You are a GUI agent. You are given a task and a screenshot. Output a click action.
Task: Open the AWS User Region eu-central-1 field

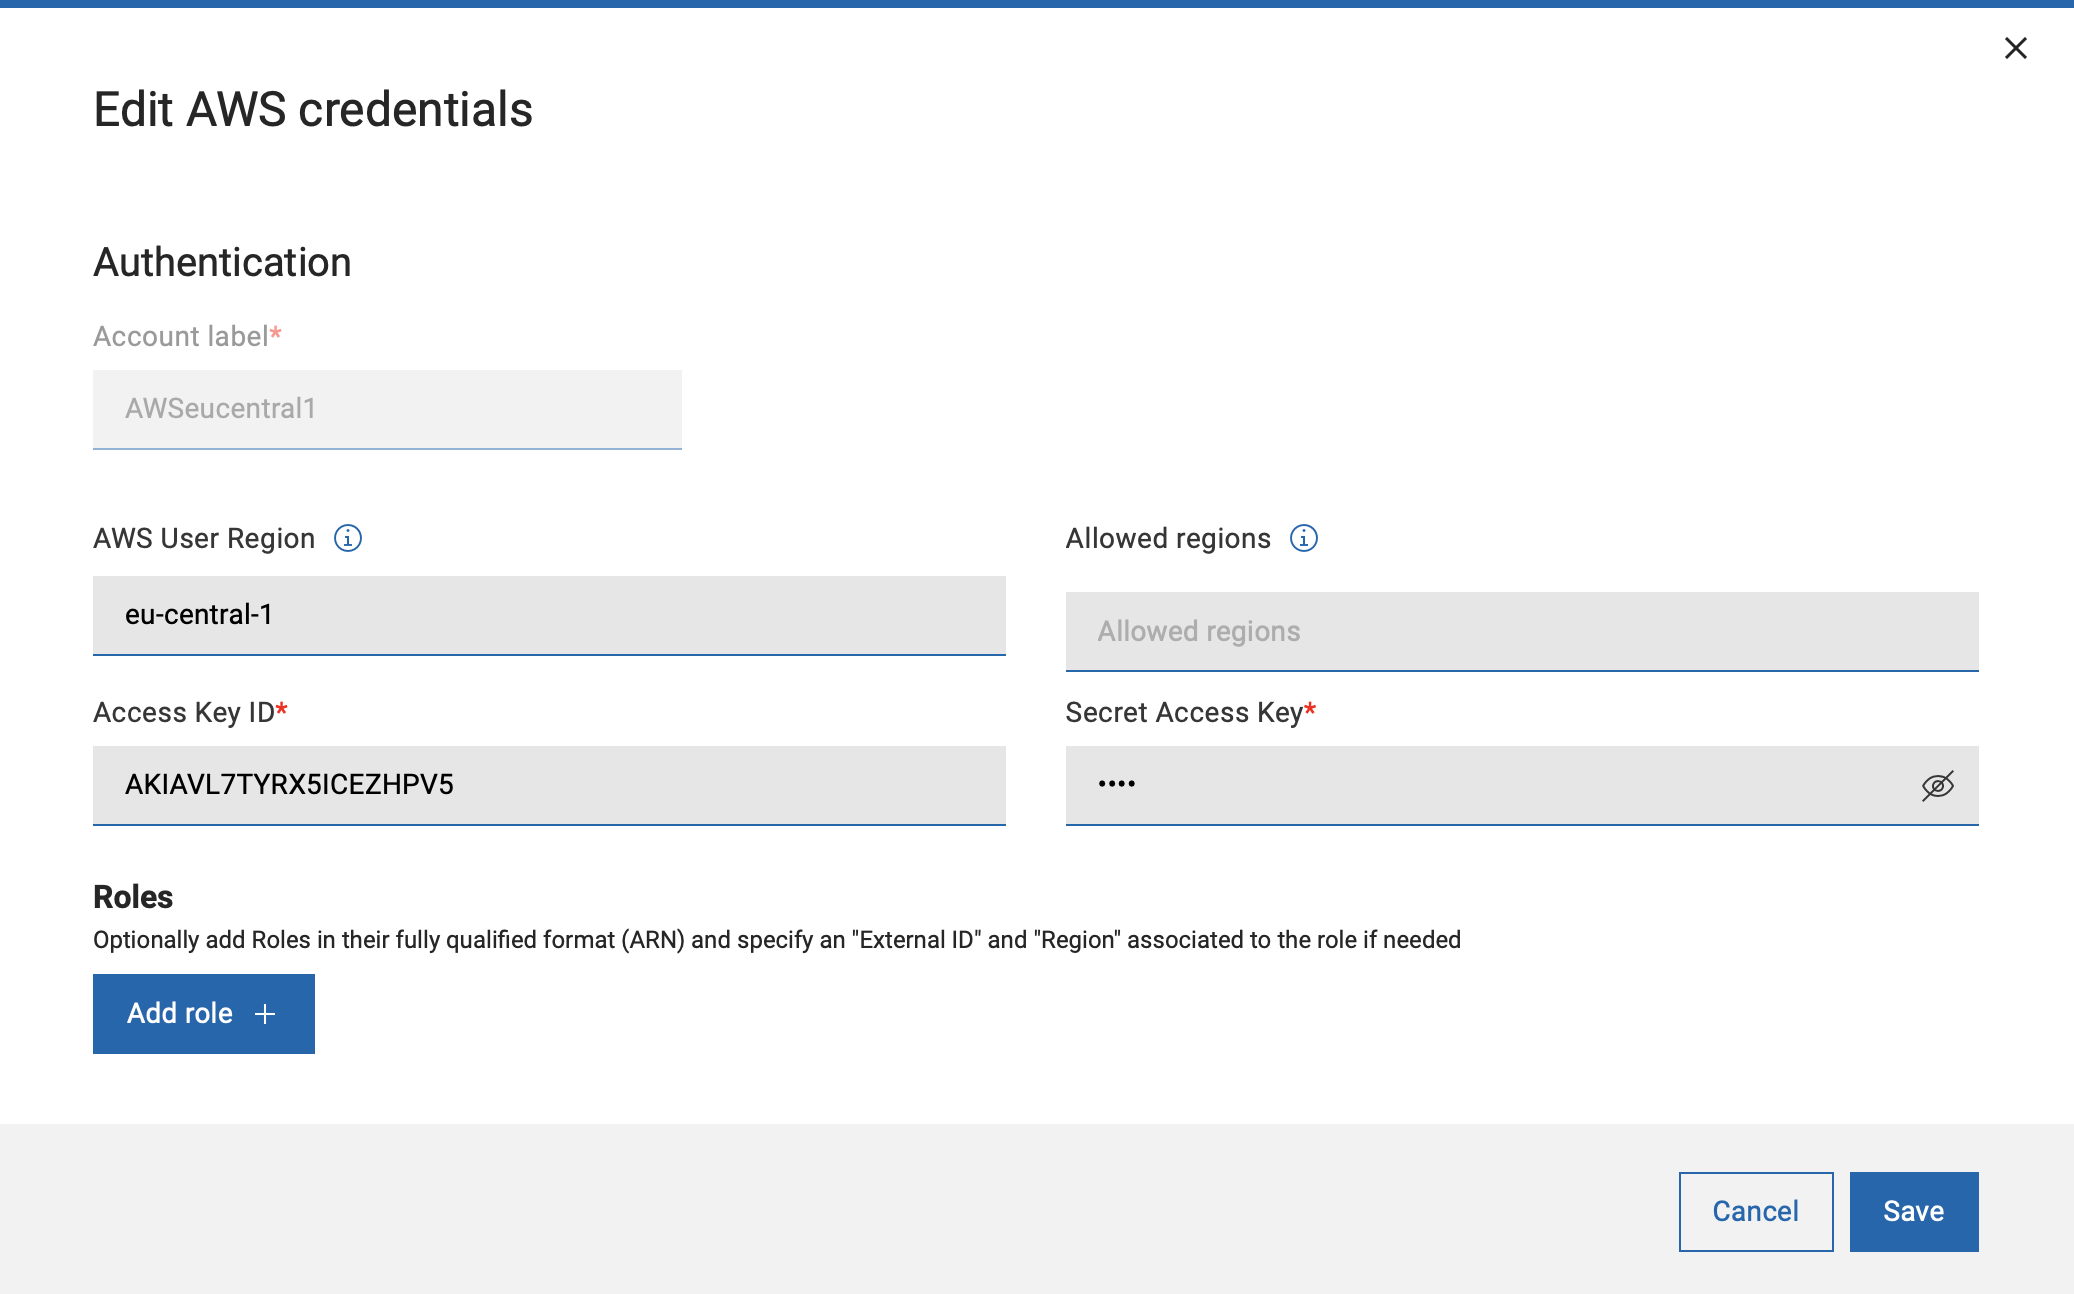pos(548,615)
